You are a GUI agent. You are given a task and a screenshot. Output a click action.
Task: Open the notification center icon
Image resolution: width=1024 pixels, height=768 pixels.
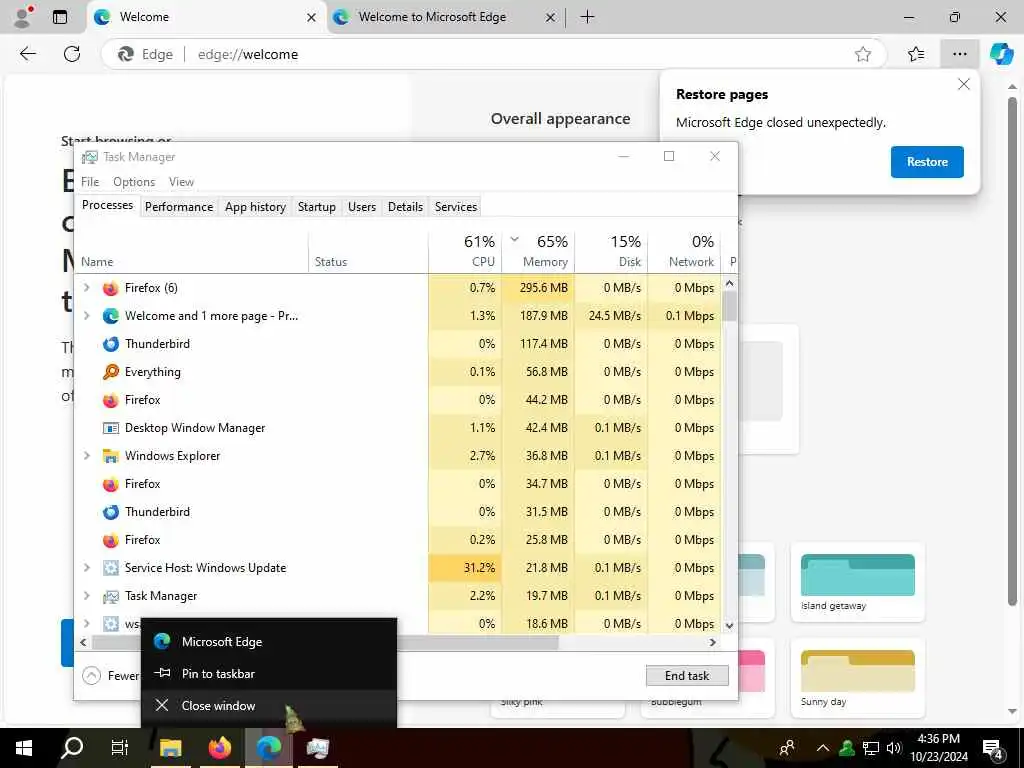[x=992, y=748]
